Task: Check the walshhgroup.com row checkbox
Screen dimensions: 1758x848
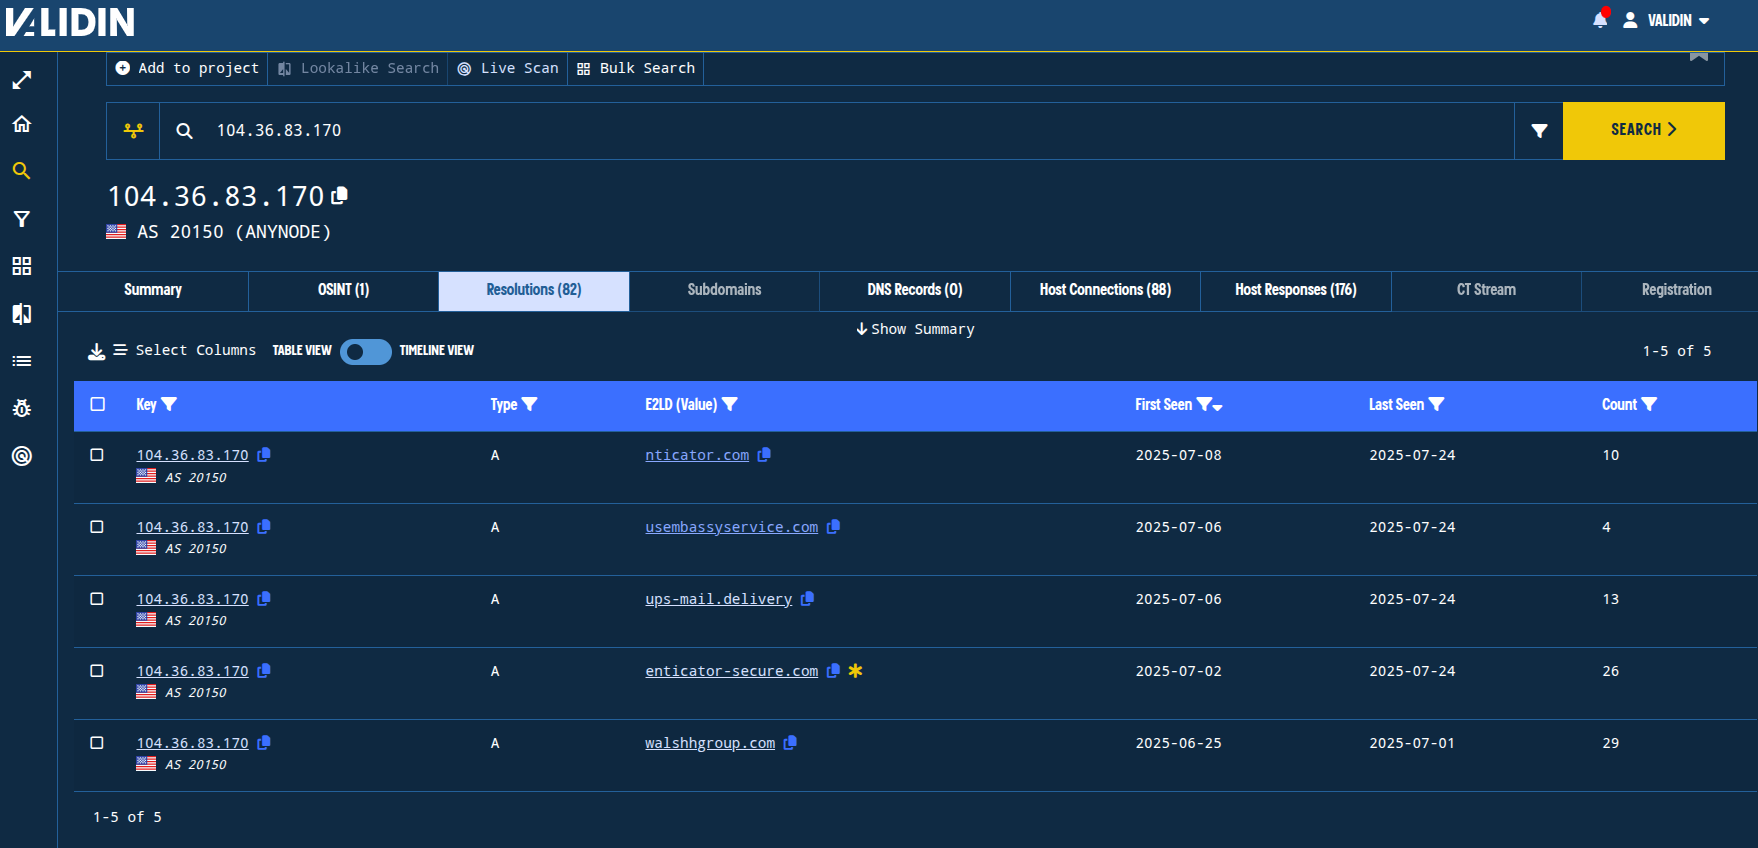Action: (97, 743)
